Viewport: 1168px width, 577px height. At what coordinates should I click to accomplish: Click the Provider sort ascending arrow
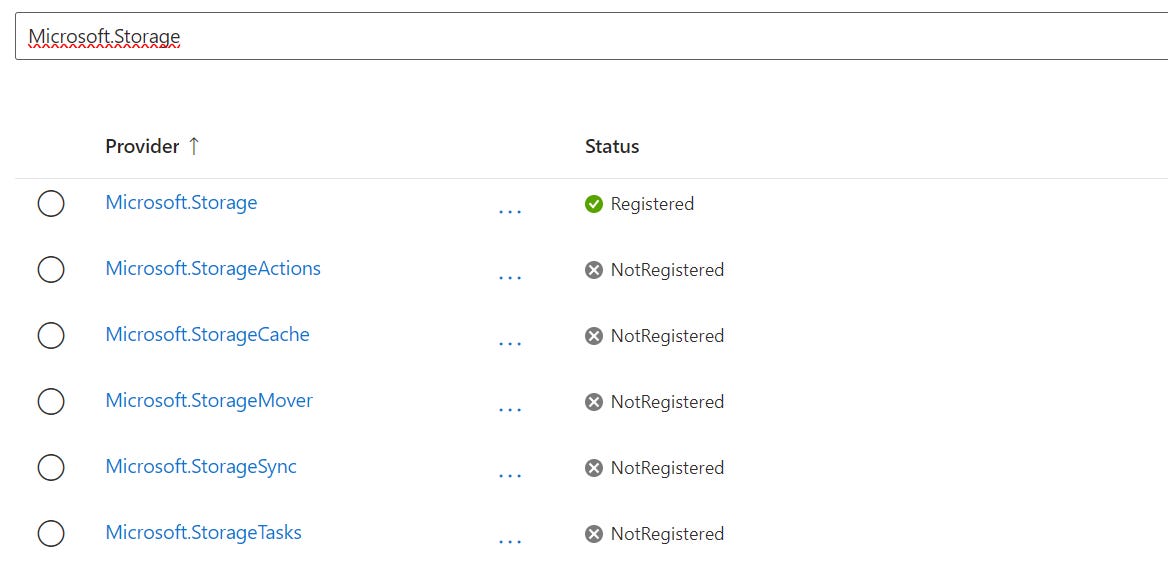click(x=194, y=146)
